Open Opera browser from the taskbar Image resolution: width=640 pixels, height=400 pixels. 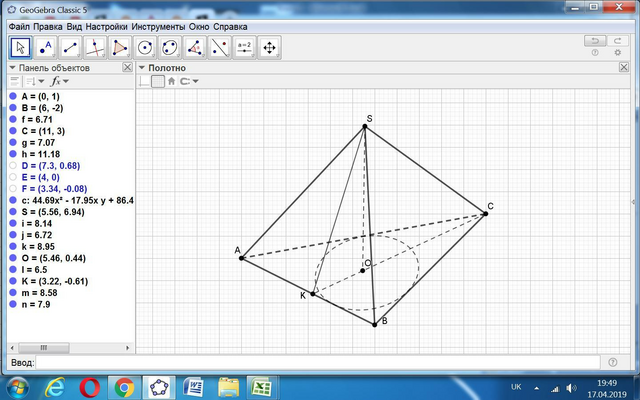point(90,388)
